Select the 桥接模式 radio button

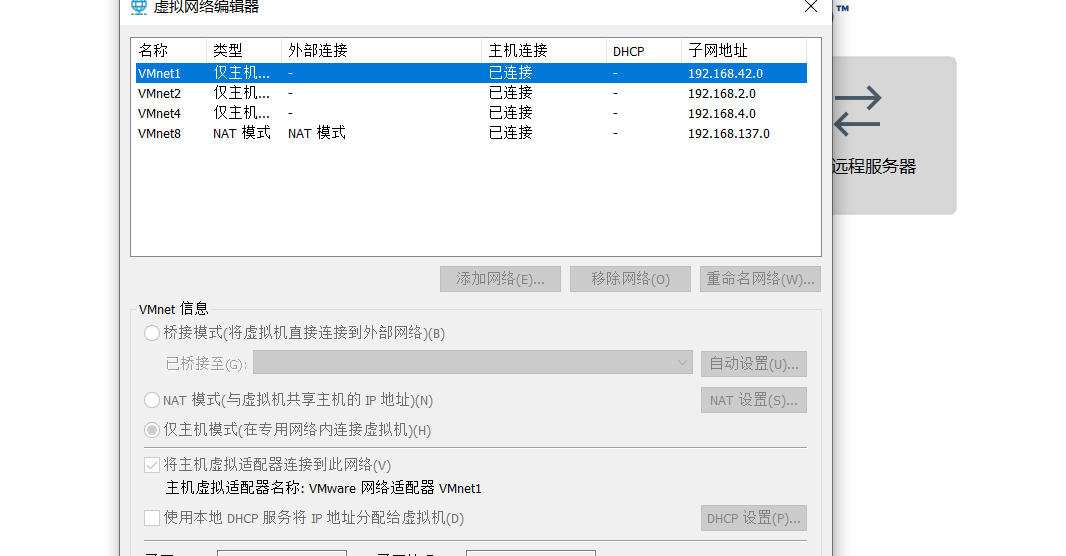pyautogui.click(x=152, y=333)
